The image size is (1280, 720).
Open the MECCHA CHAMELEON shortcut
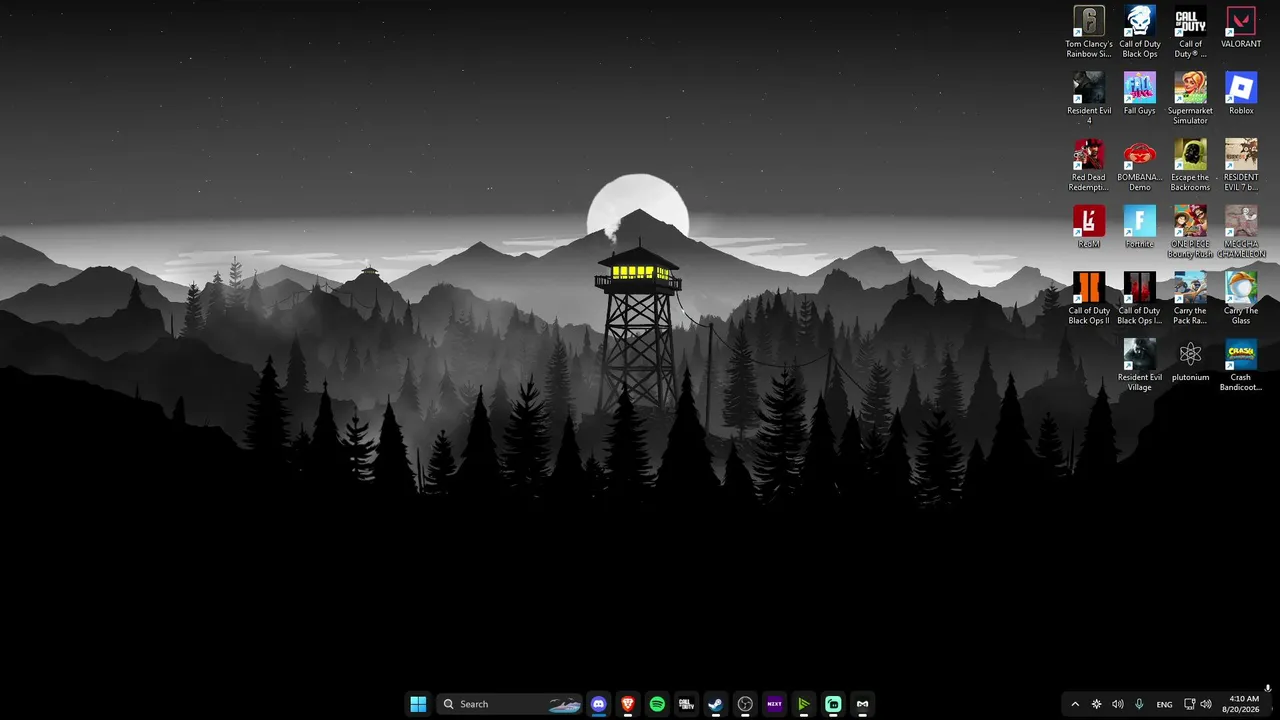(x=1241, y=232)
